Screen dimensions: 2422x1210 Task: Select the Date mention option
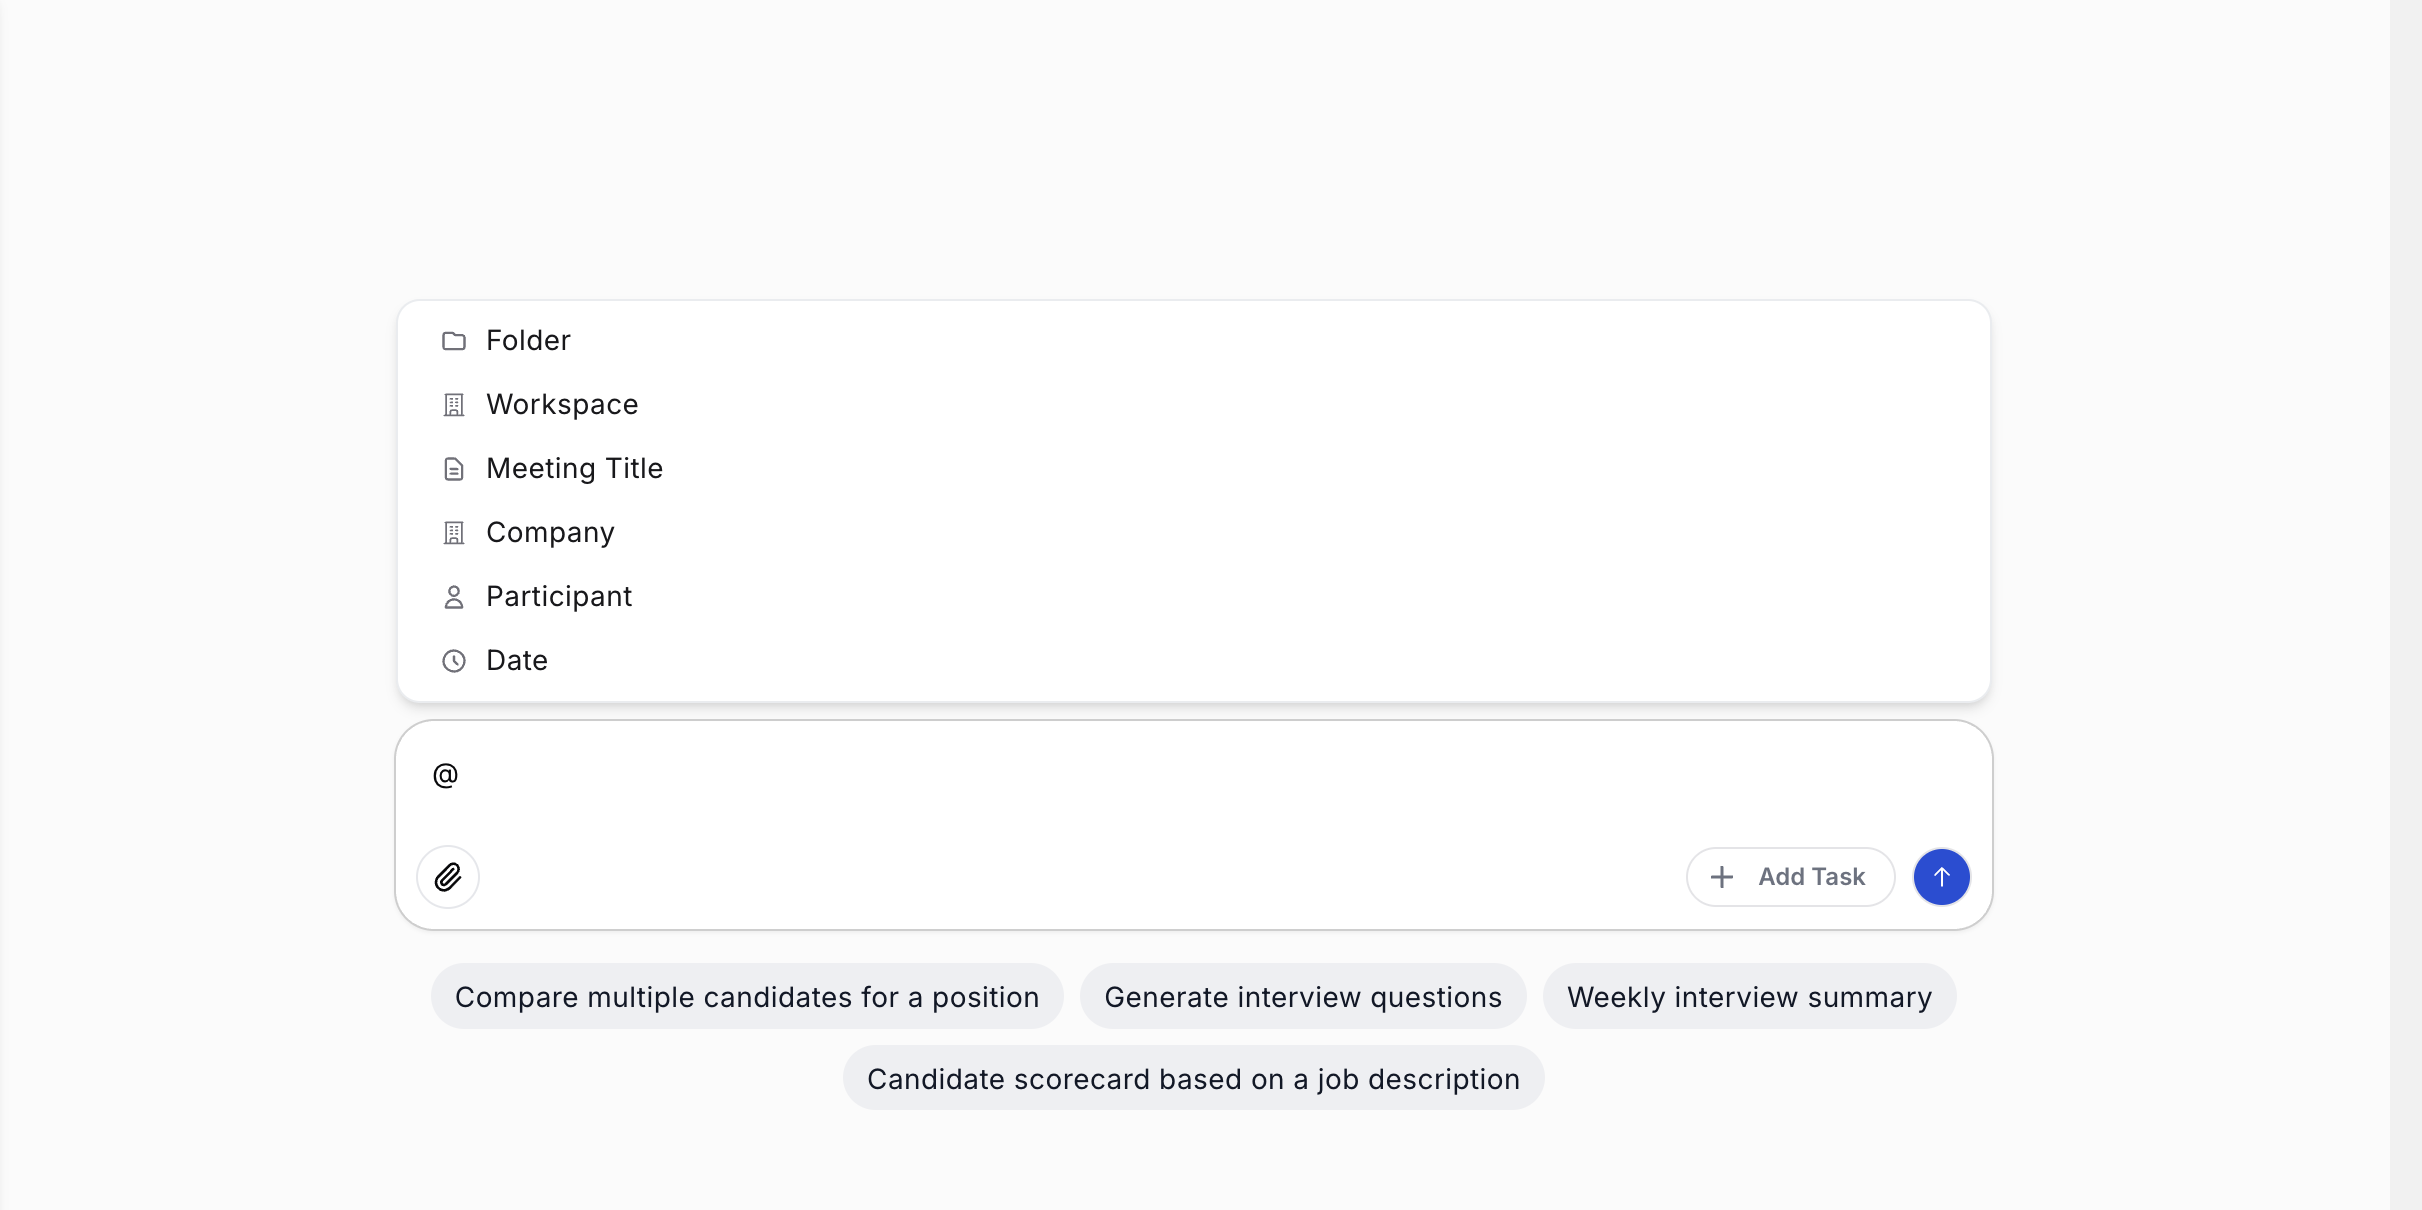pyautogui.click(x=517, y=661)
